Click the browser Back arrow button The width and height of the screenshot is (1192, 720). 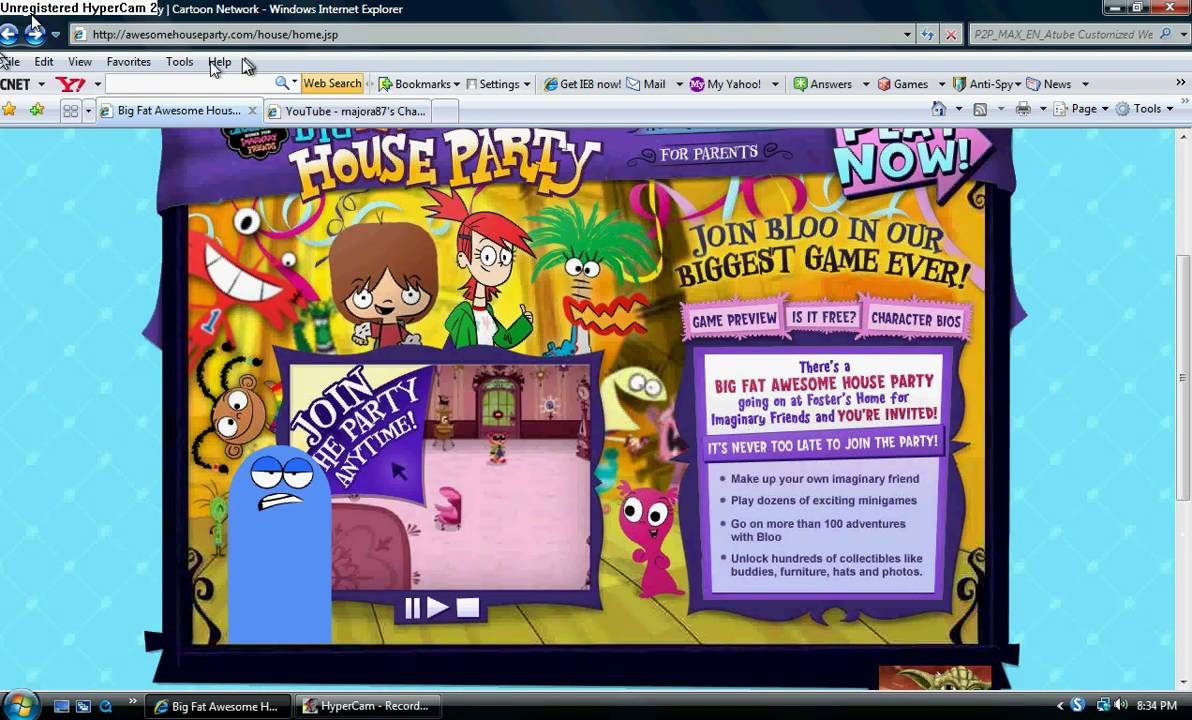click(8, 34)
